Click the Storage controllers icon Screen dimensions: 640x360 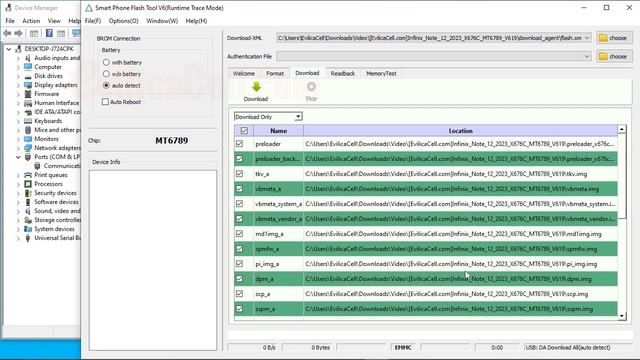point(28,220)
